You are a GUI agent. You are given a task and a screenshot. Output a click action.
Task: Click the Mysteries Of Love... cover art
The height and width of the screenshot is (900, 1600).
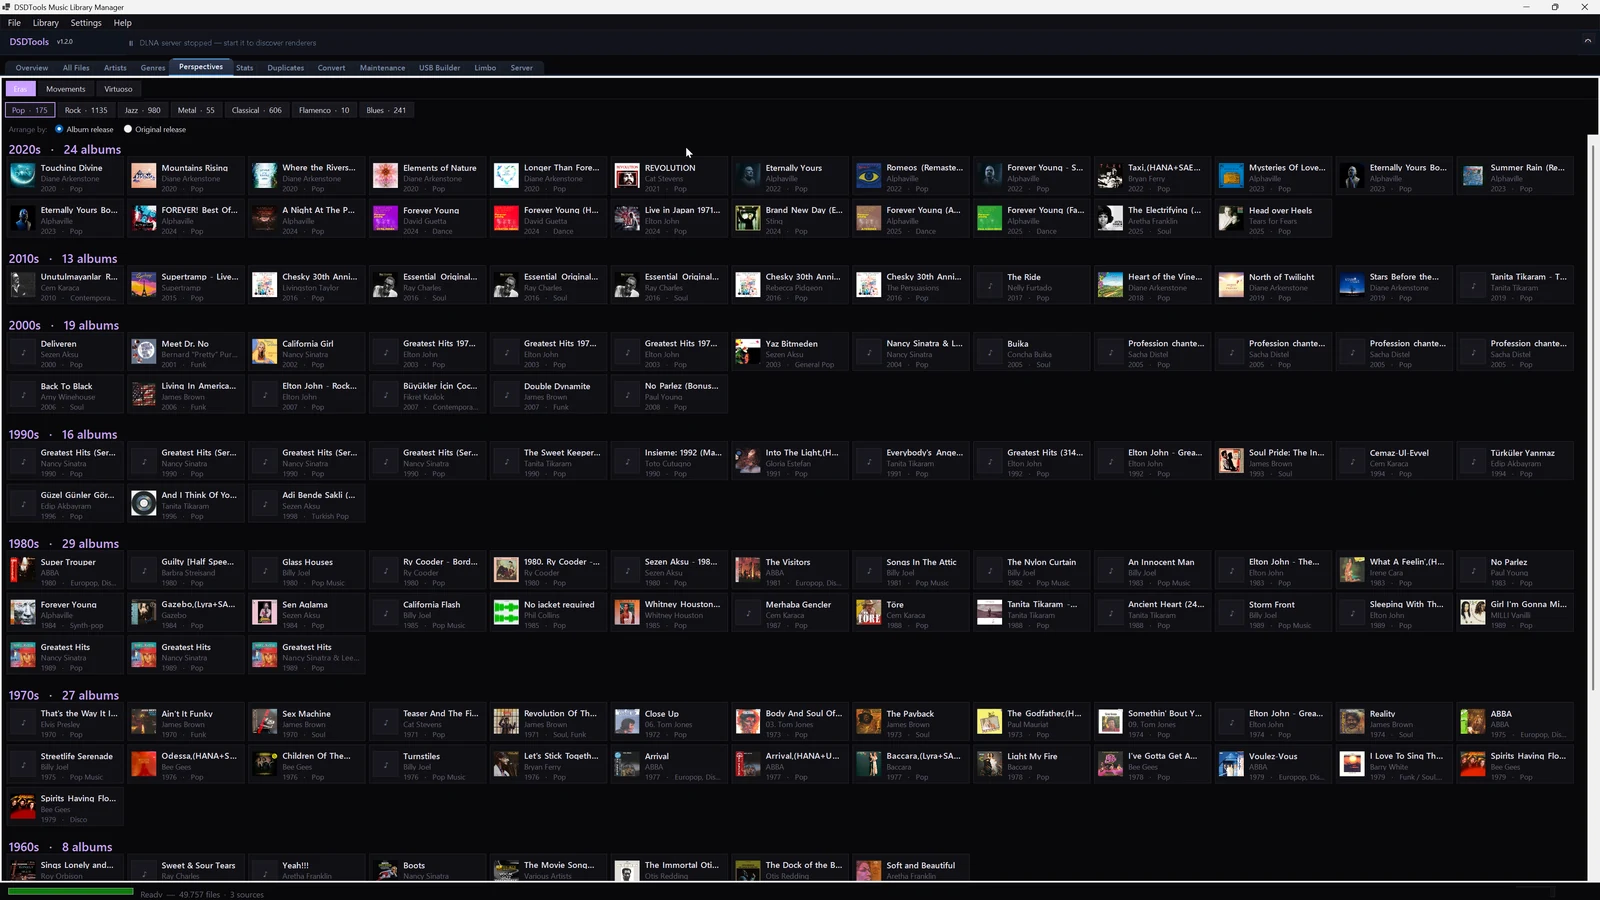pyautogui.click(x=1231, y=176)
